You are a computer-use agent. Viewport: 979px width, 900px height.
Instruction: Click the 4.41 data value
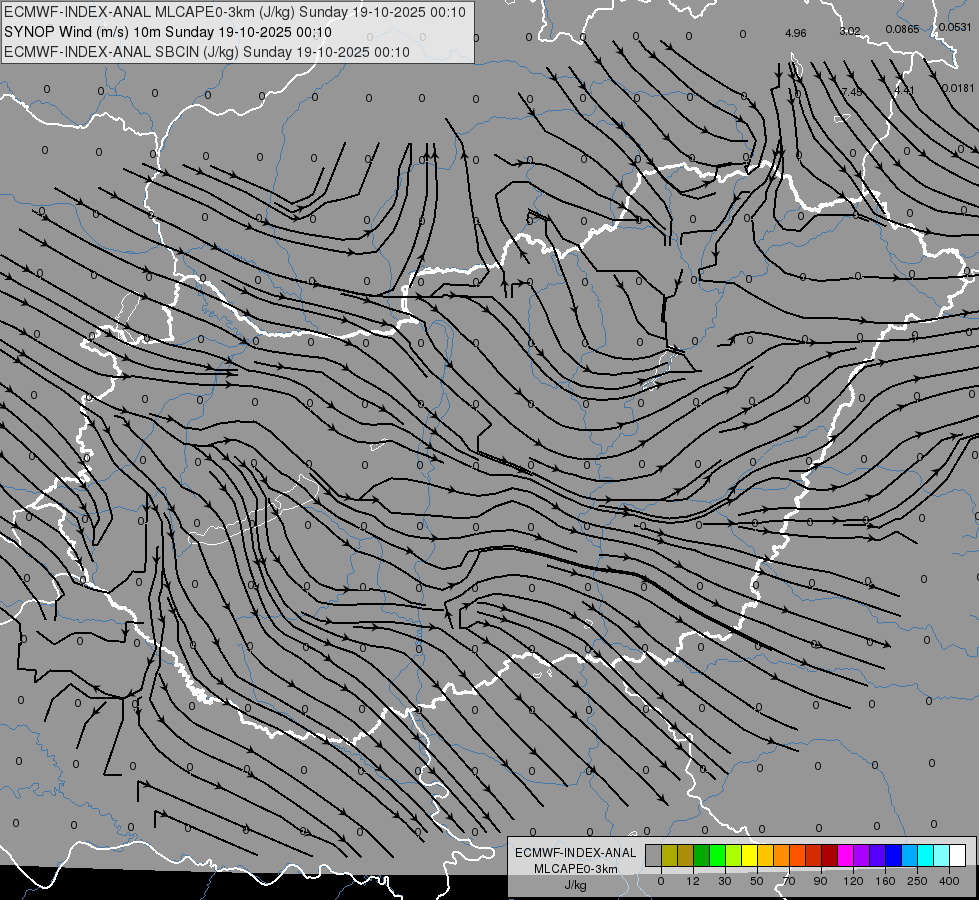point(904,90)
